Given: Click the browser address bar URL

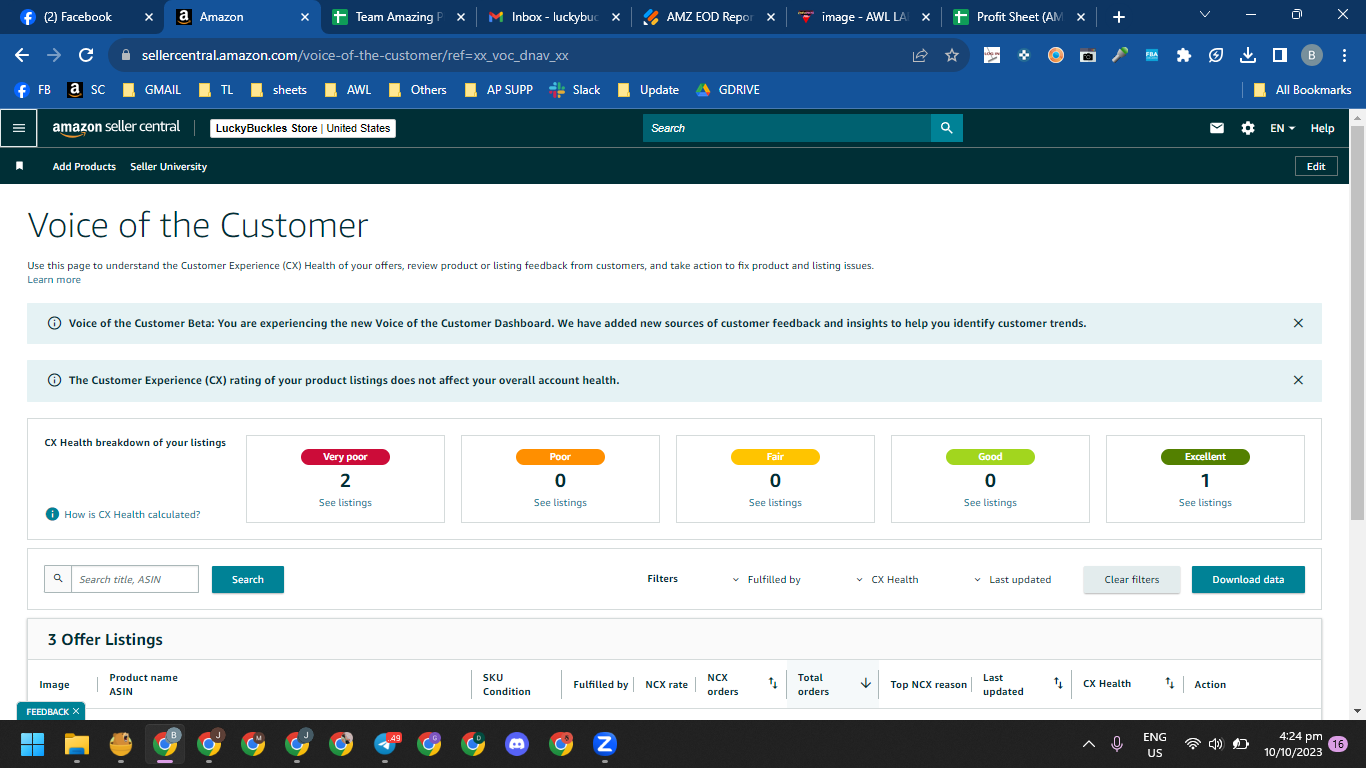Looking at the screenshot, I should [354, 56].
